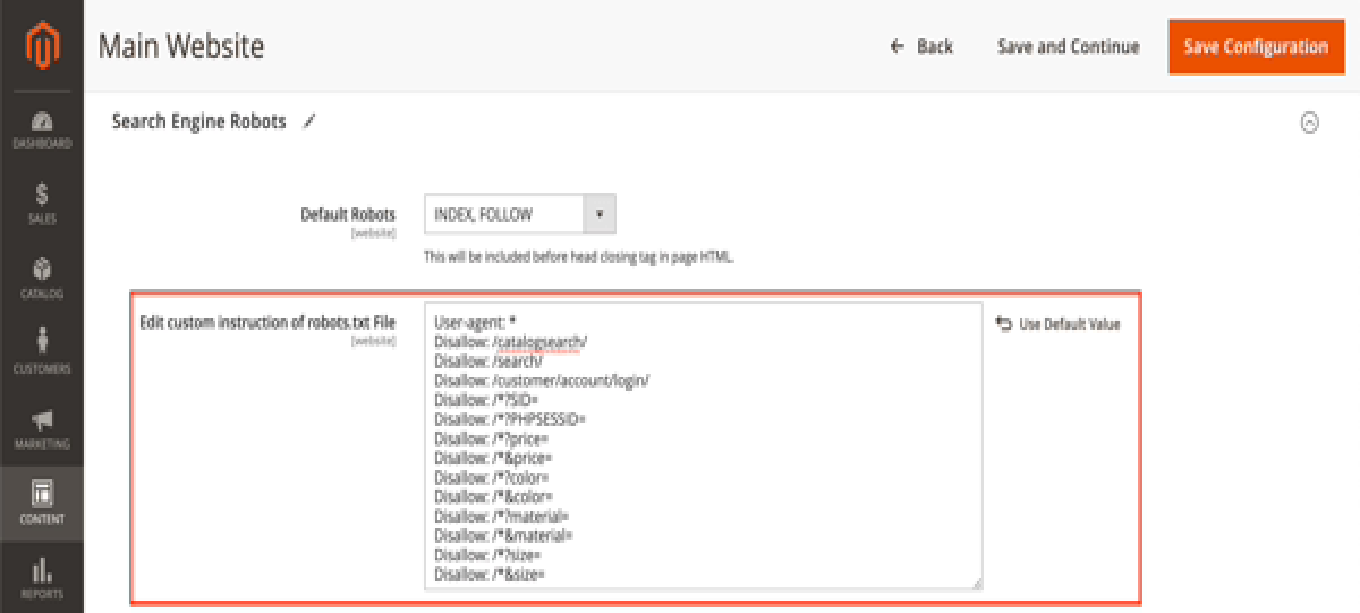
Task: Select the Marketing menu
Action: coord(42,429)
